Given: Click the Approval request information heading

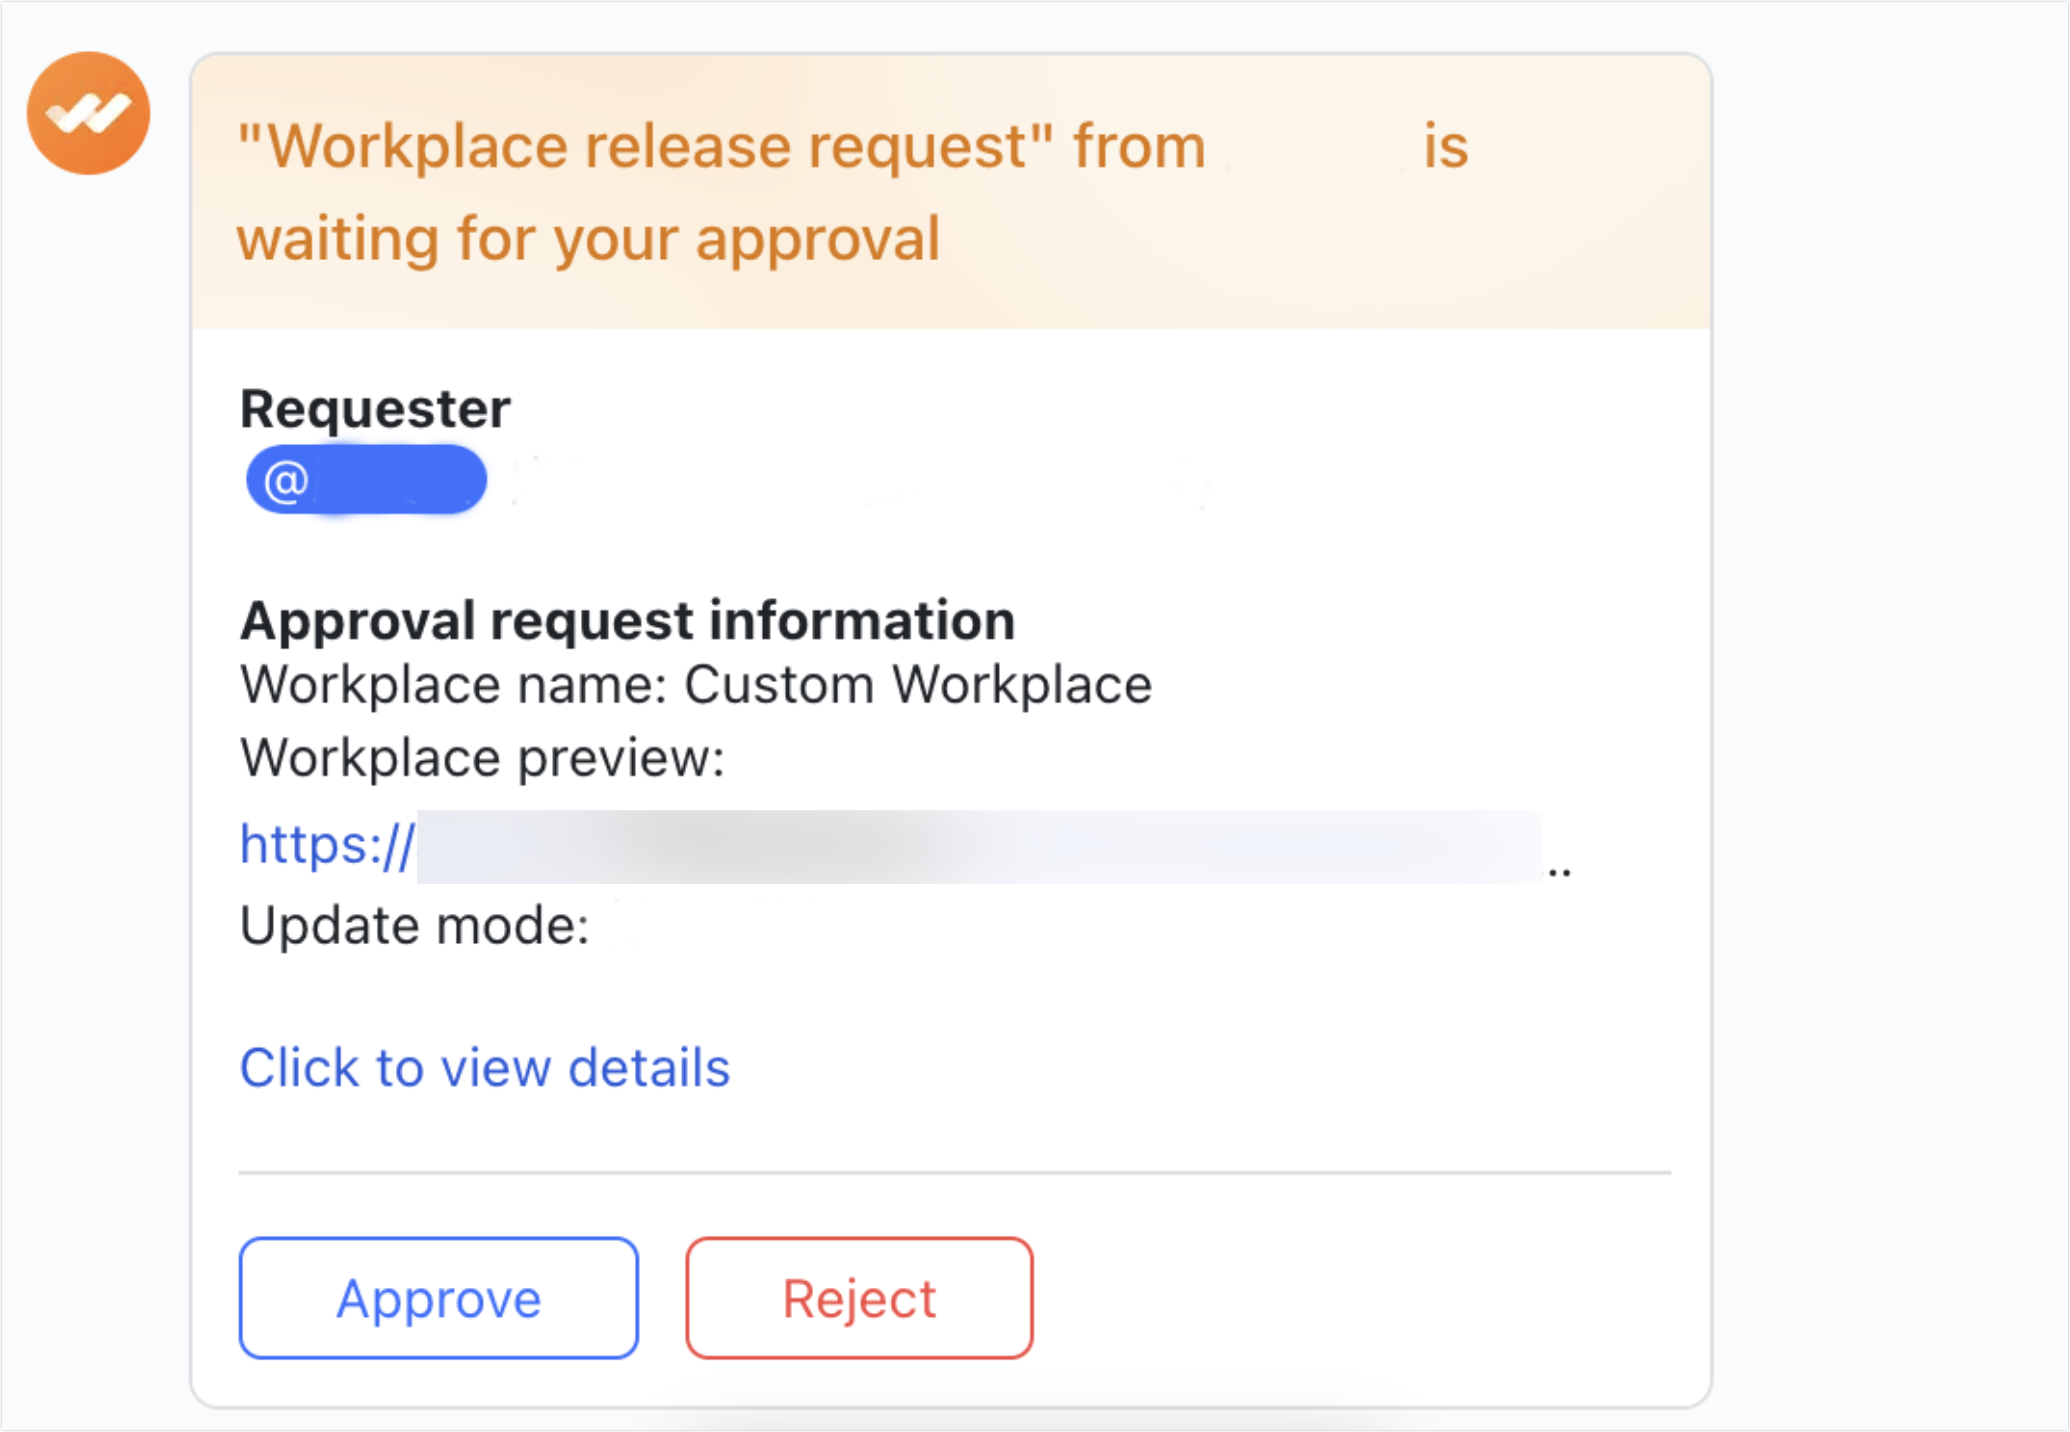Looking at the screenshot, I should (627, 619).
